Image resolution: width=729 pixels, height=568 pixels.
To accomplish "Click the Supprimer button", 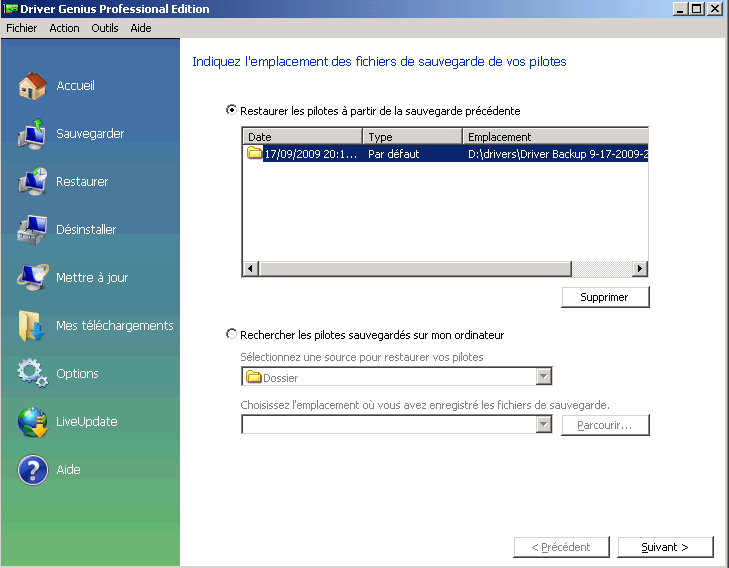I will point(605,297).
